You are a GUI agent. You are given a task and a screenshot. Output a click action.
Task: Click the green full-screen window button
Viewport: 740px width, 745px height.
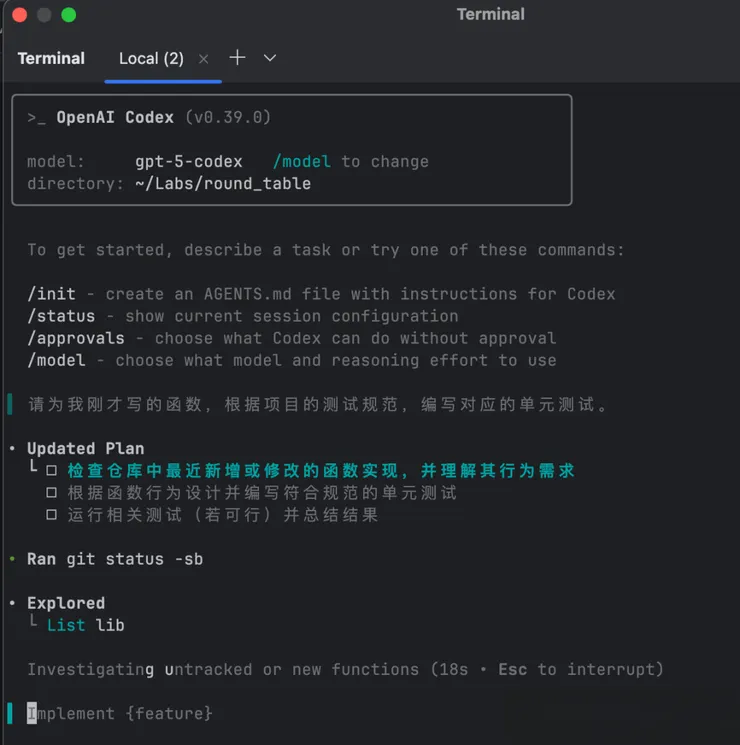68,15
